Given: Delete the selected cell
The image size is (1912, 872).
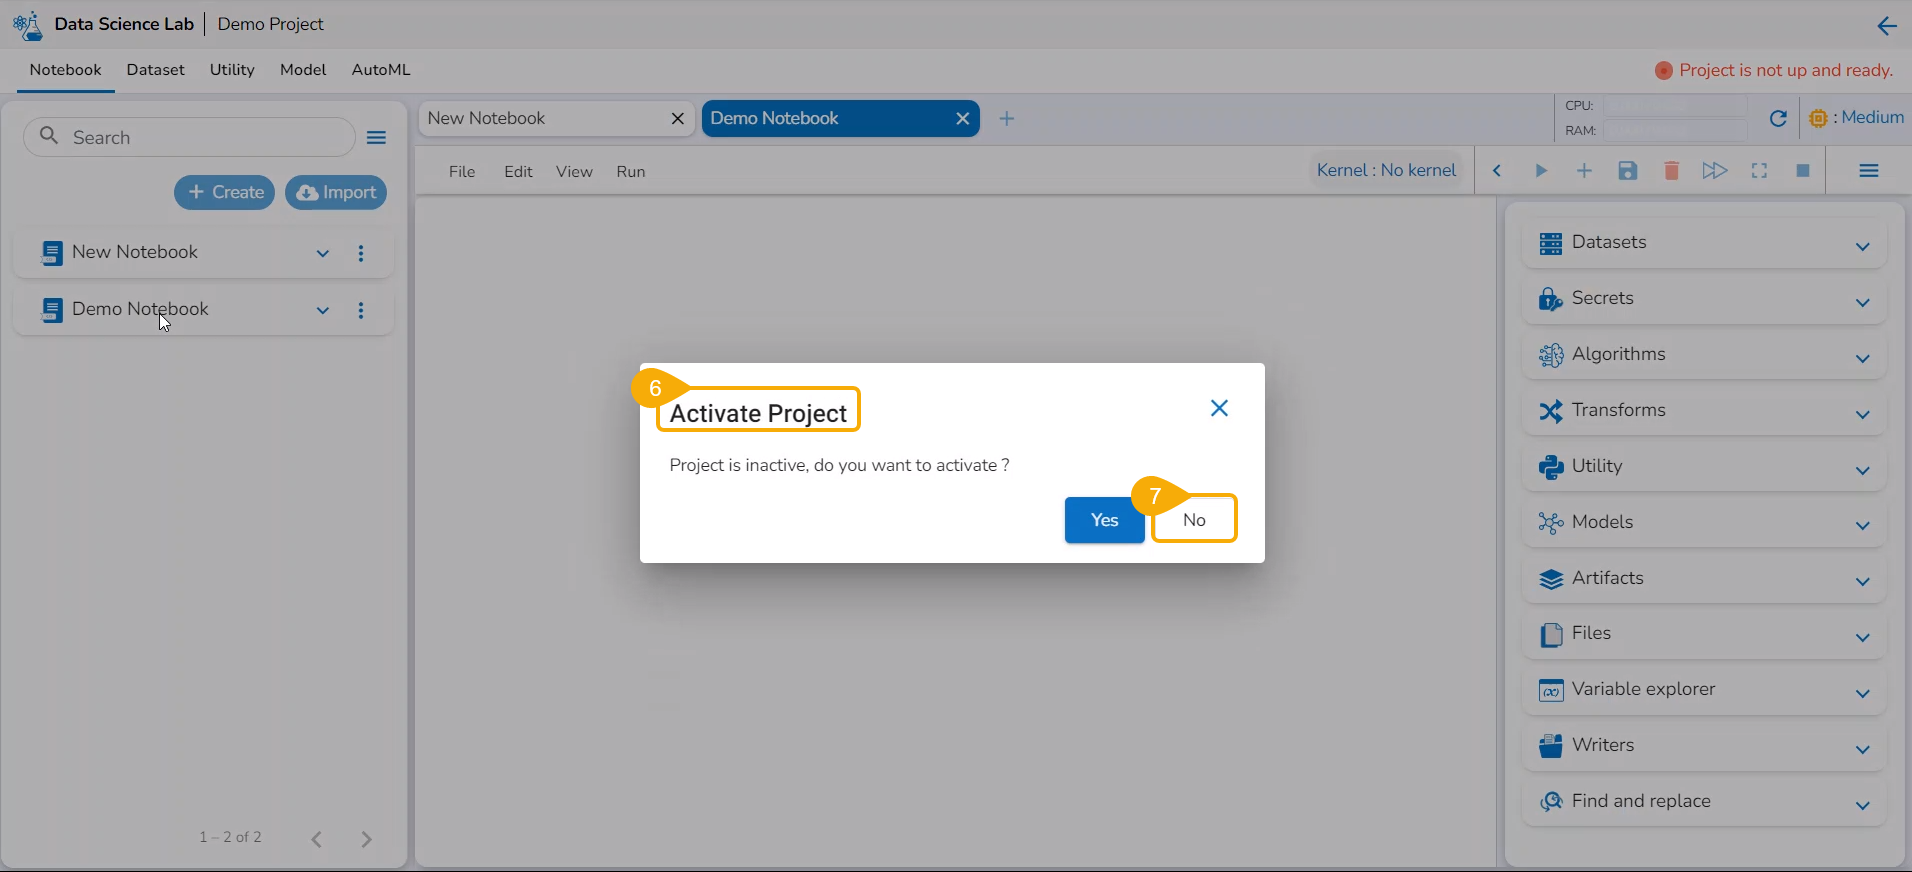Looking at the screenshot, I should 1671,171.
